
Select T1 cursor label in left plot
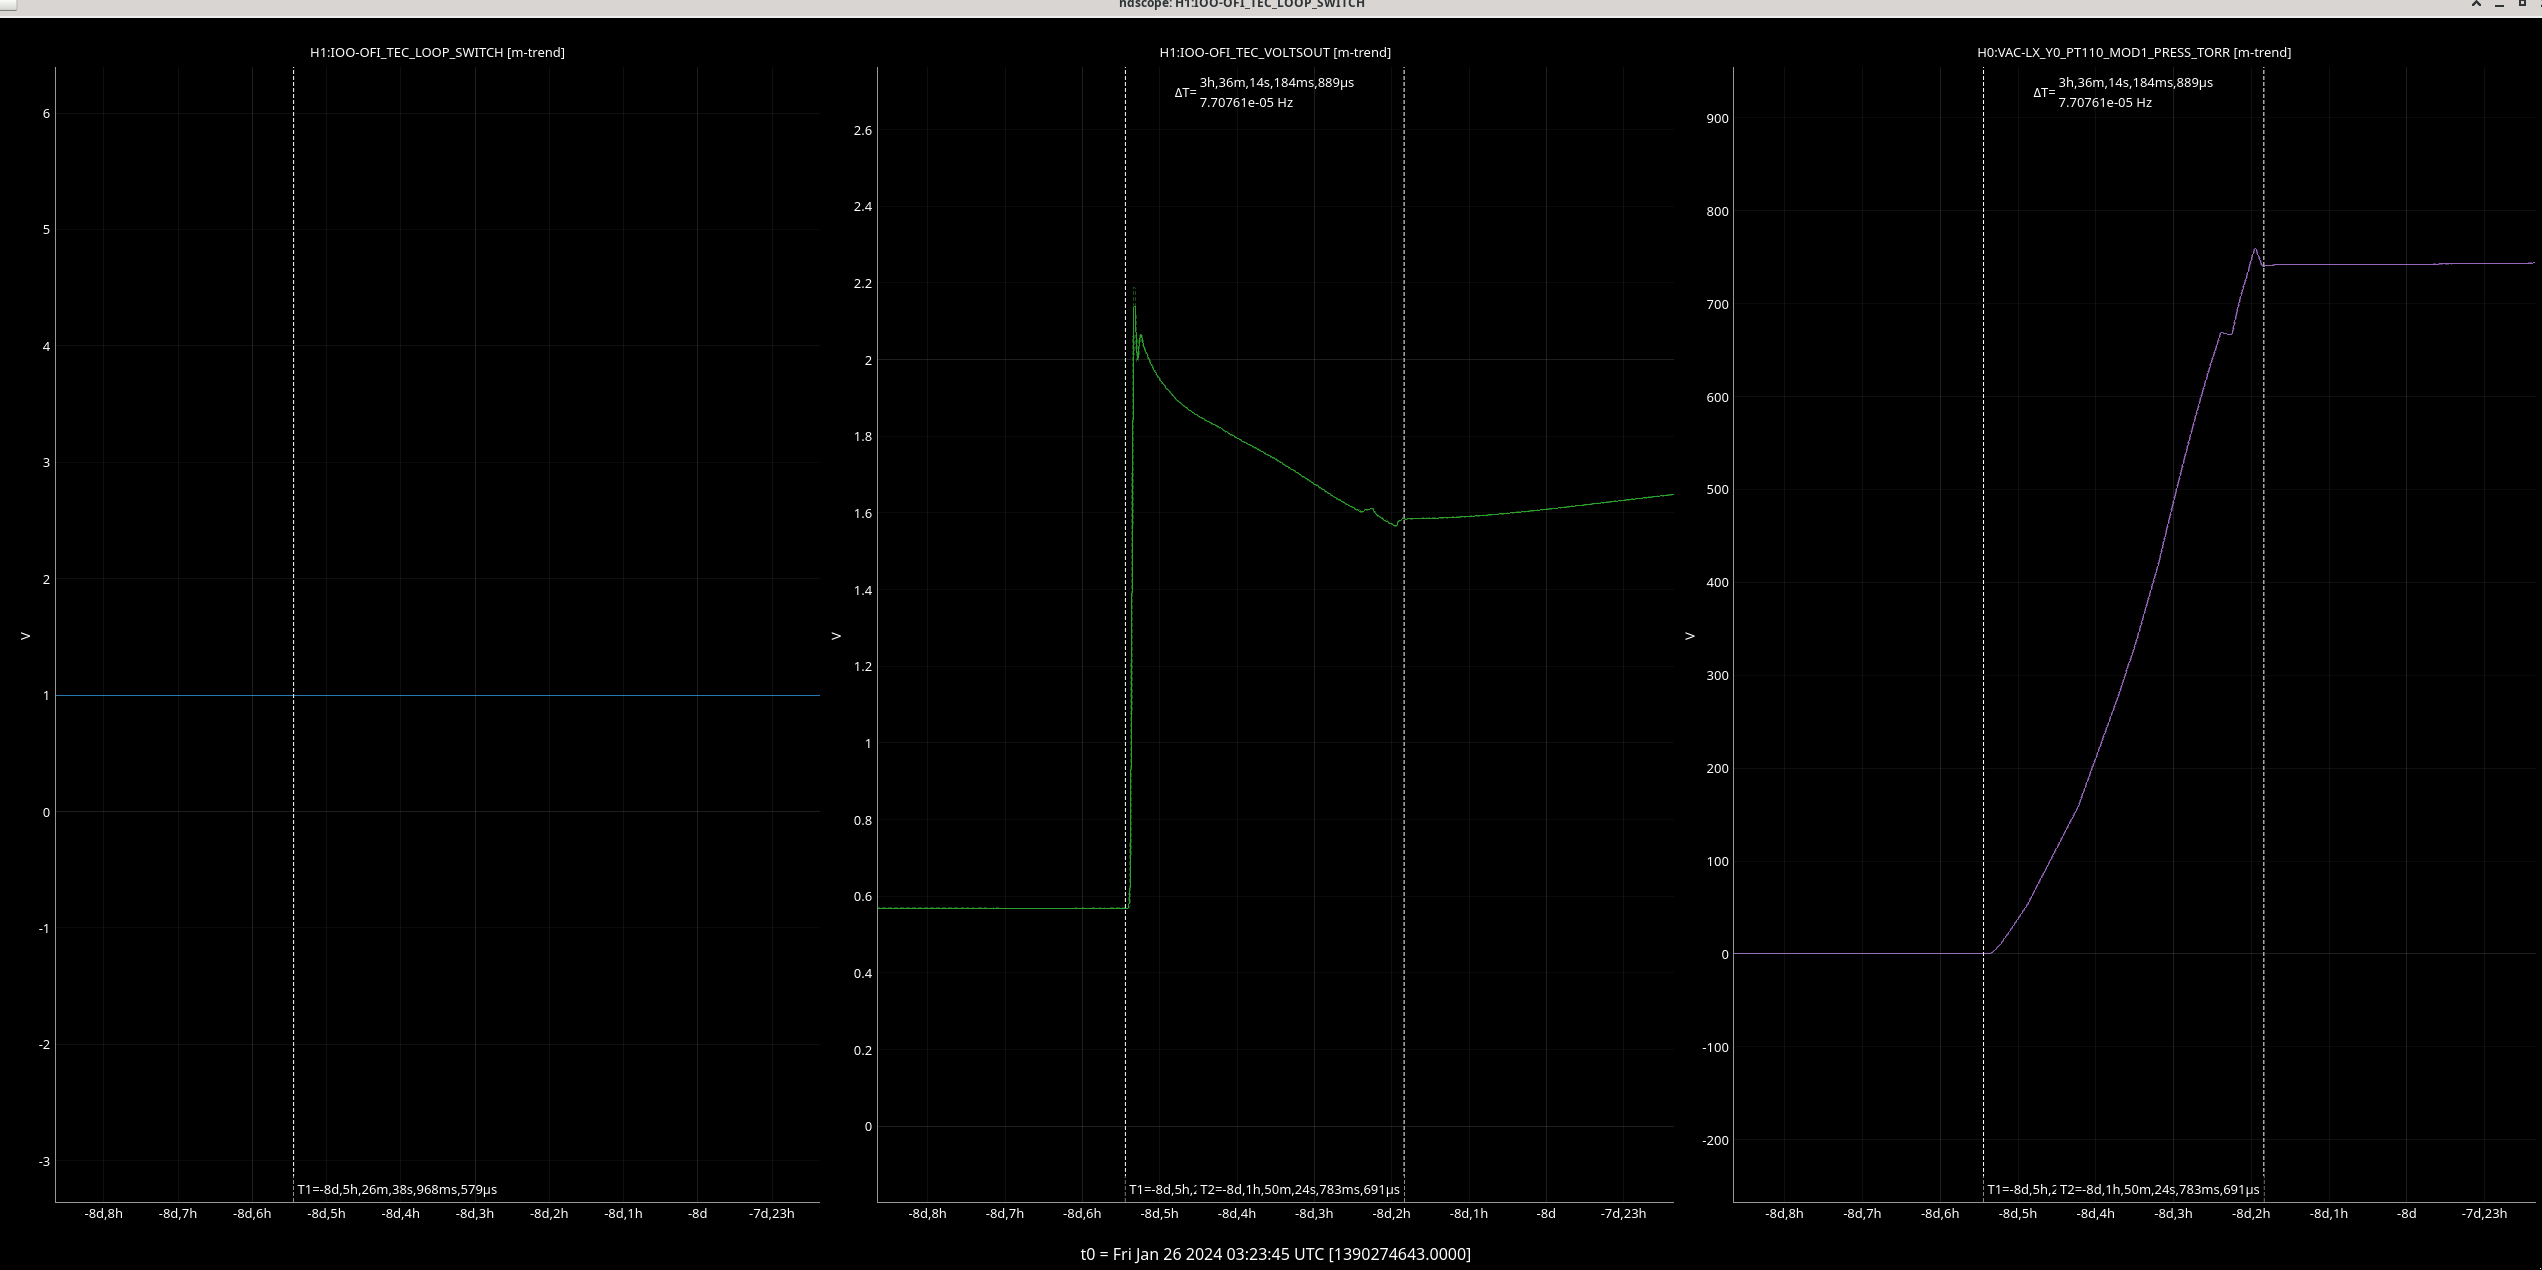click(x=397, y=1189)
